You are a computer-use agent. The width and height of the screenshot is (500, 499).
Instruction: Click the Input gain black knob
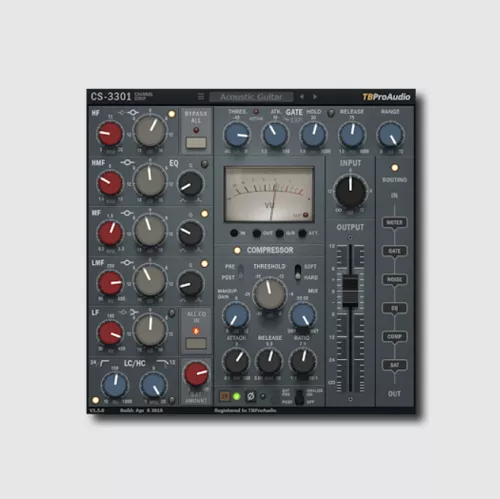[x=350, y=192]
